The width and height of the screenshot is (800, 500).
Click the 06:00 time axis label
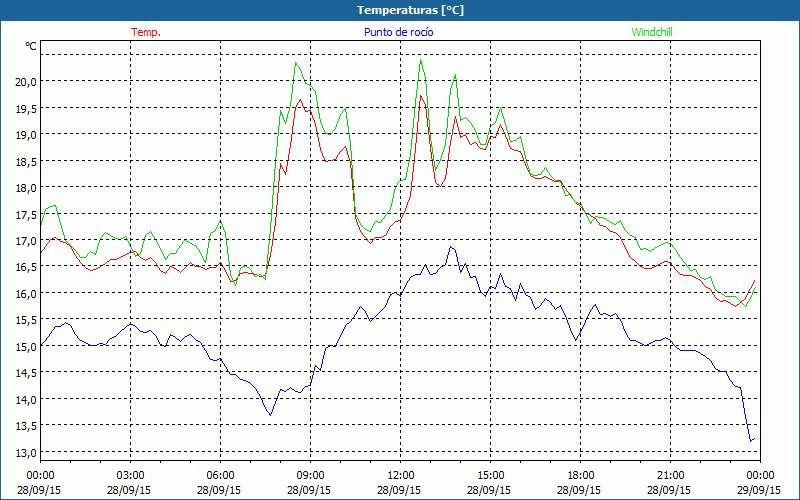pos(220,476)
